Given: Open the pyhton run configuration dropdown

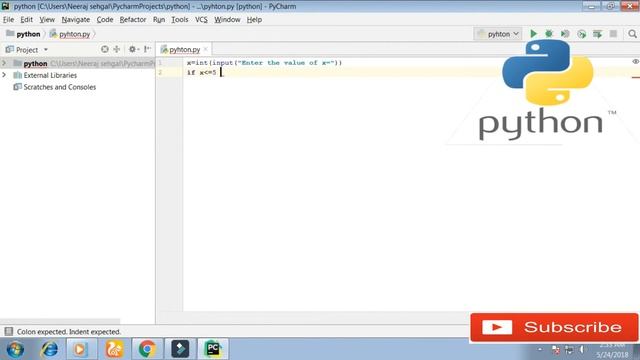Looking at the screenshot, I should tap(498, 34).
